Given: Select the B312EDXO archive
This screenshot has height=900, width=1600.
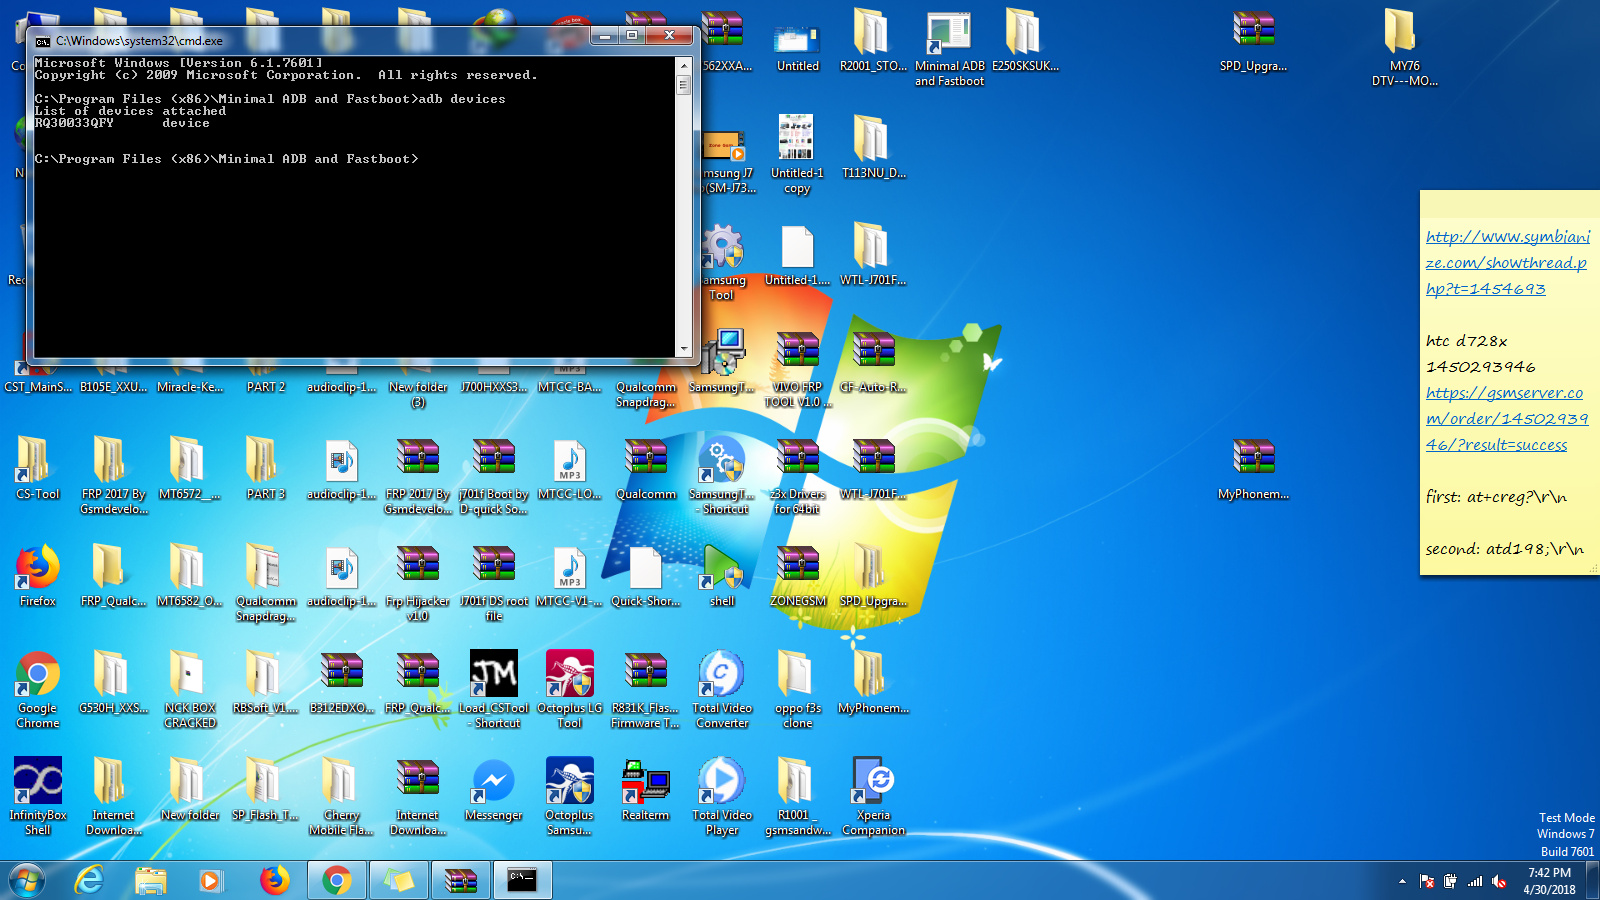Looking at the screenshot, I should (341, 683).
